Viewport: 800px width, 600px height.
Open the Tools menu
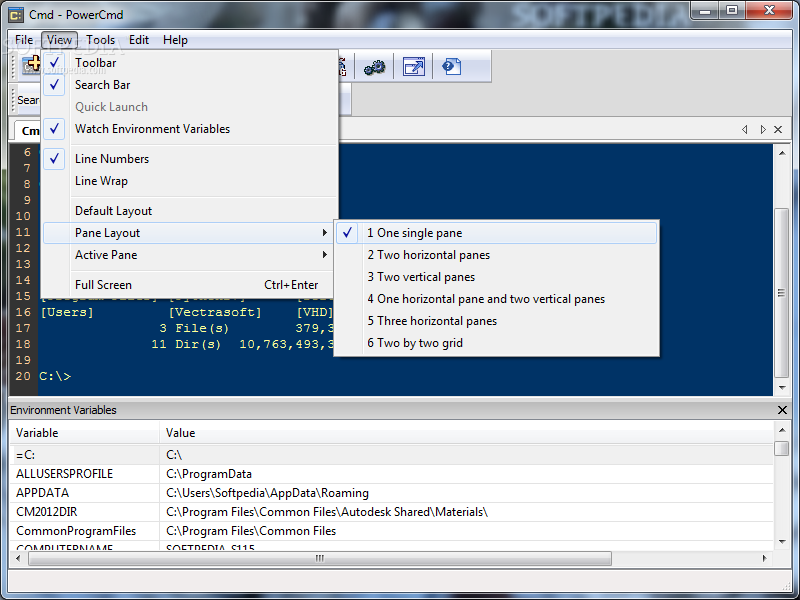point(100,40)
